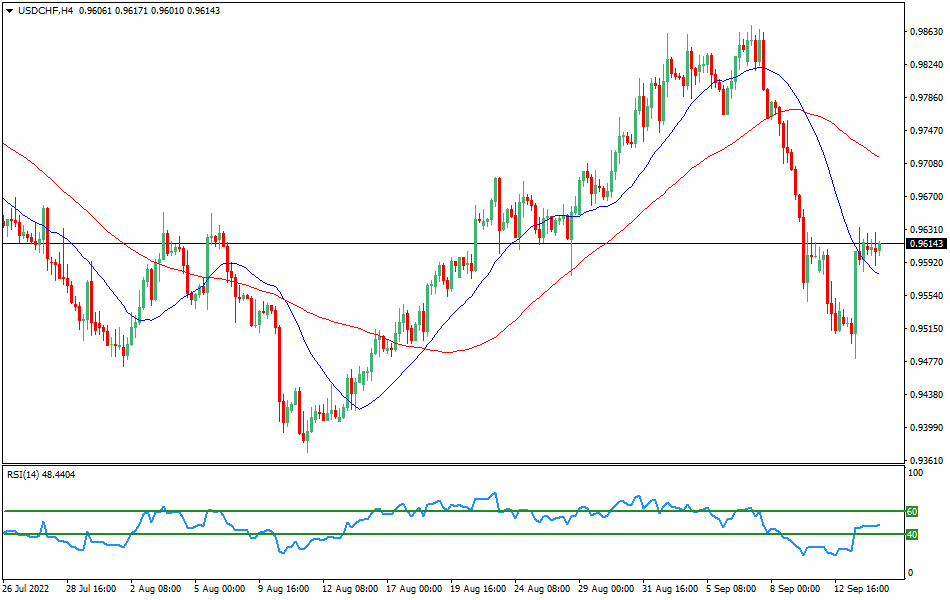Select the 19 Aug 16:00 time label
The height and width of the screenshot is (600, 950).
pyautogui.click(x=477, y=590)
